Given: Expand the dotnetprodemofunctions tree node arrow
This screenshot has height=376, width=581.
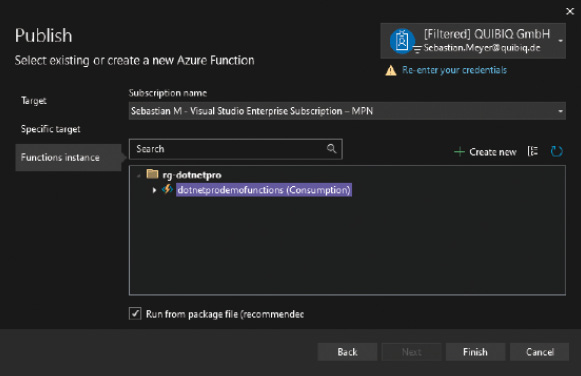Looking at the screenshot, I should click(154, 190).
